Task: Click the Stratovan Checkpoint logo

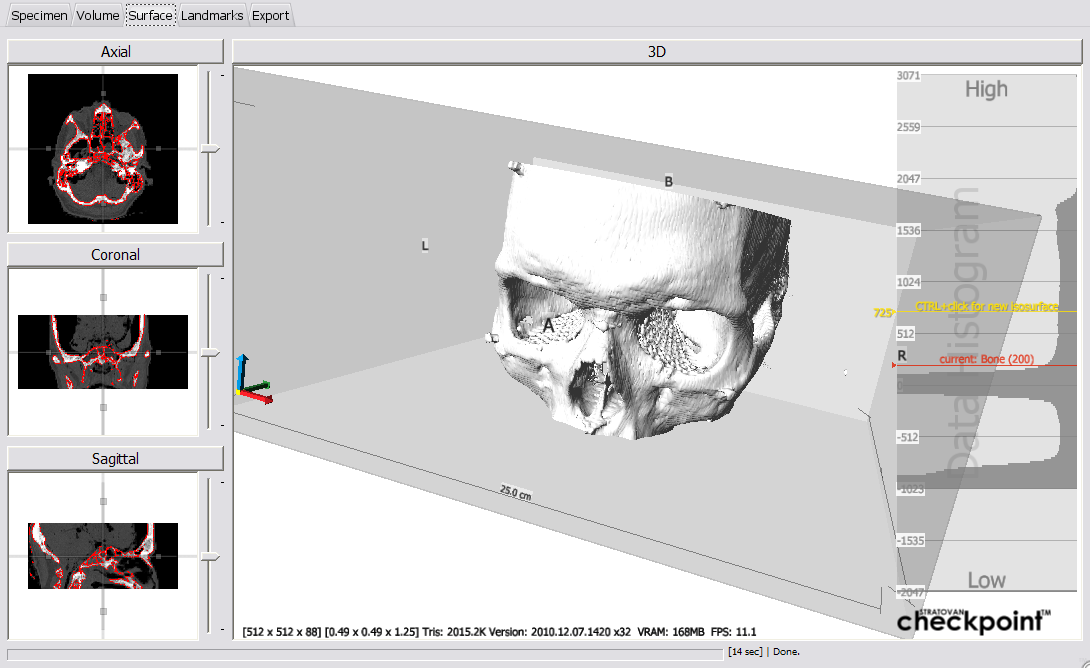Action: (x=974, y=620)
